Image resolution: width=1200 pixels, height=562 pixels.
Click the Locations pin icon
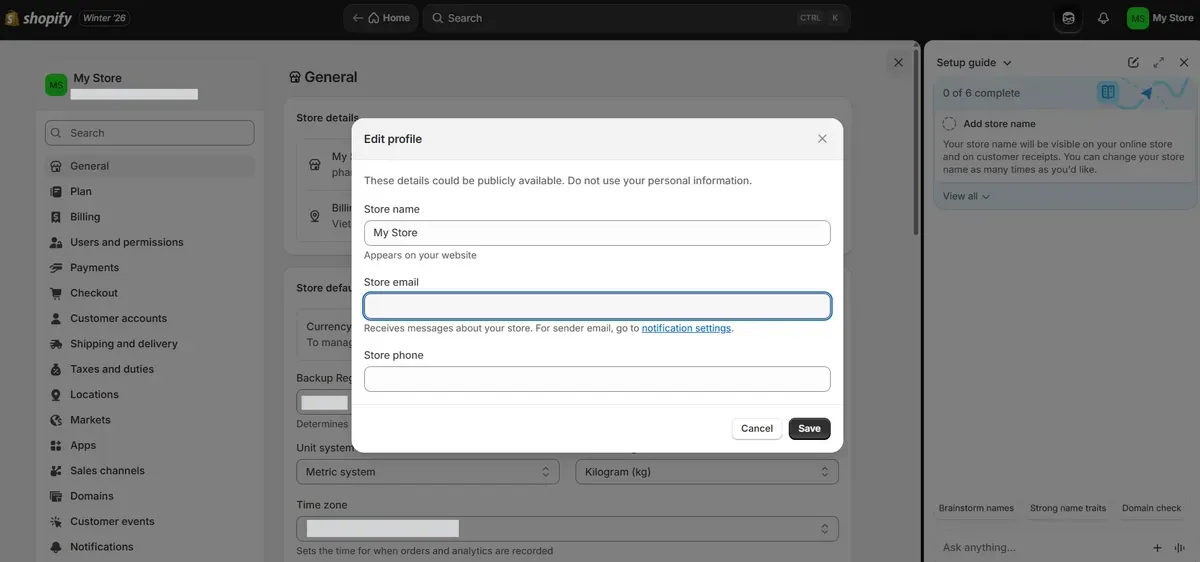(57, 395)
